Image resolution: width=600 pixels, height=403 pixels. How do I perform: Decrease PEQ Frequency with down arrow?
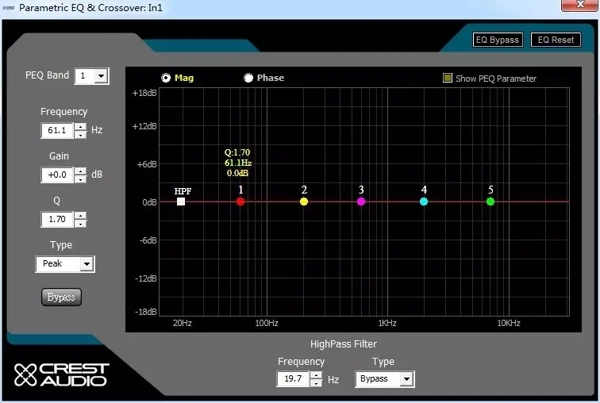coord(80,134)
